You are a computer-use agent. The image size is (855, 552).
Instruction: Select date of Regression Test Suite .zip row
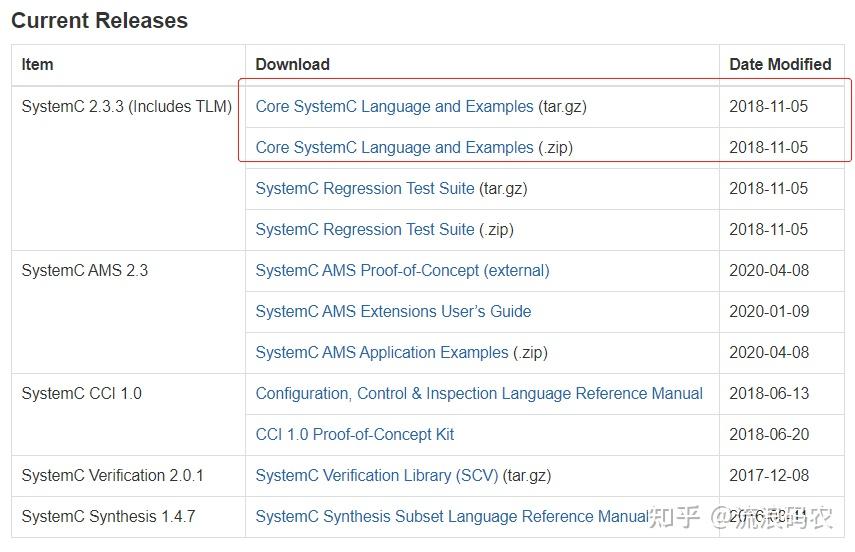768,229
